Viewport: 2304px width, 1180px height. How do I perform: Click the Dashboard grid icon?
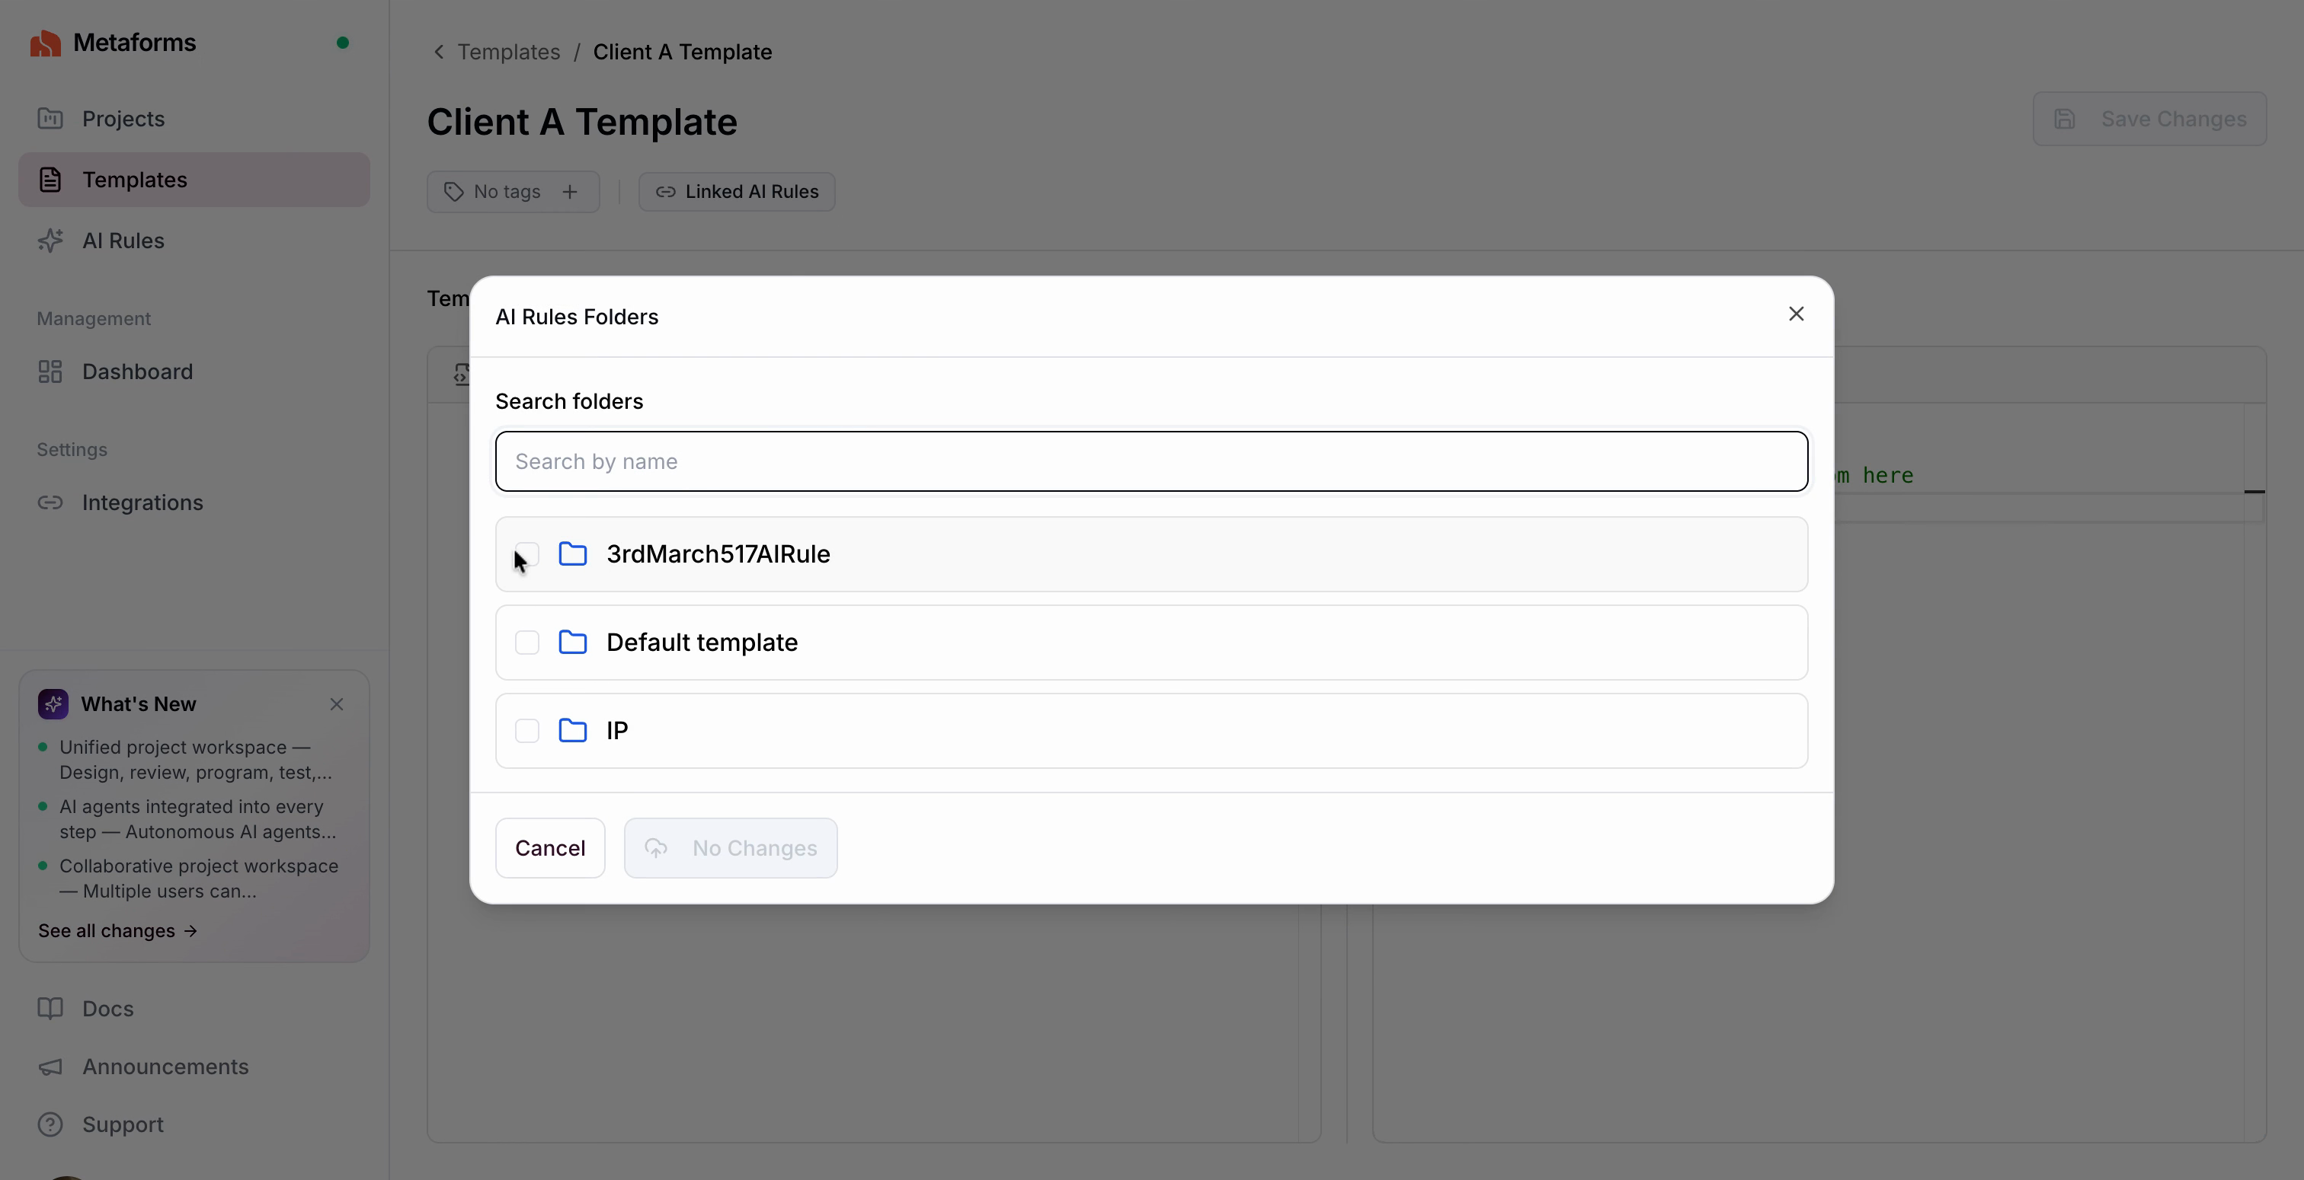[x=50, y=372]
